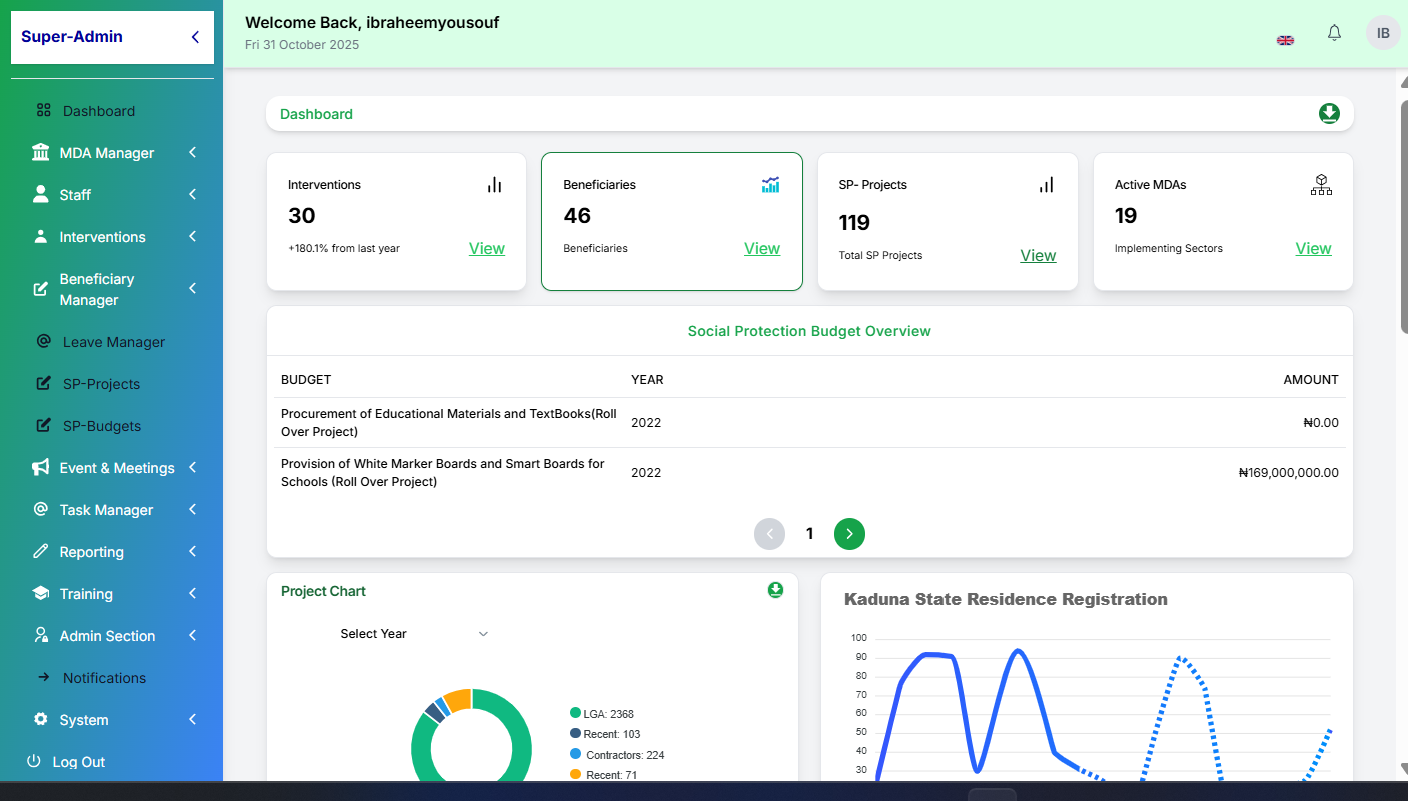Click the Beneficiaries chart icon
Viewport: 1408px width, 801px height.
click(x=770, y=185)
